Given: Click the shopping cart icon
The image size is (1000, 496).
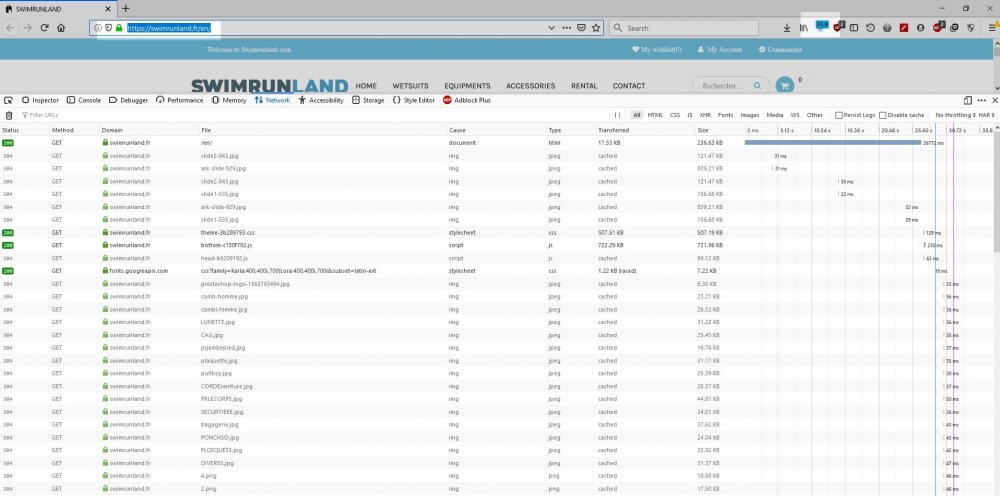Looking at the screenshot, I should click(784, 85).
